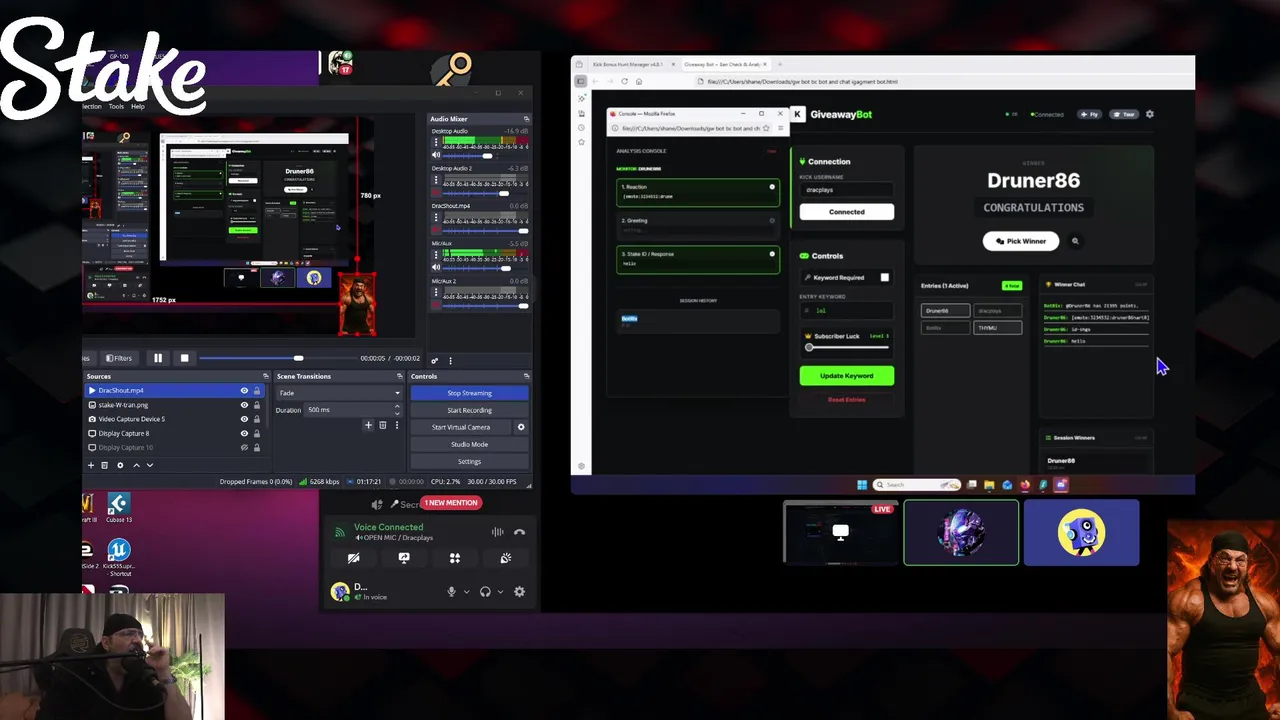Delete scene transition with trash icon
Screen dimensions: 1280x720
[382, 425]
